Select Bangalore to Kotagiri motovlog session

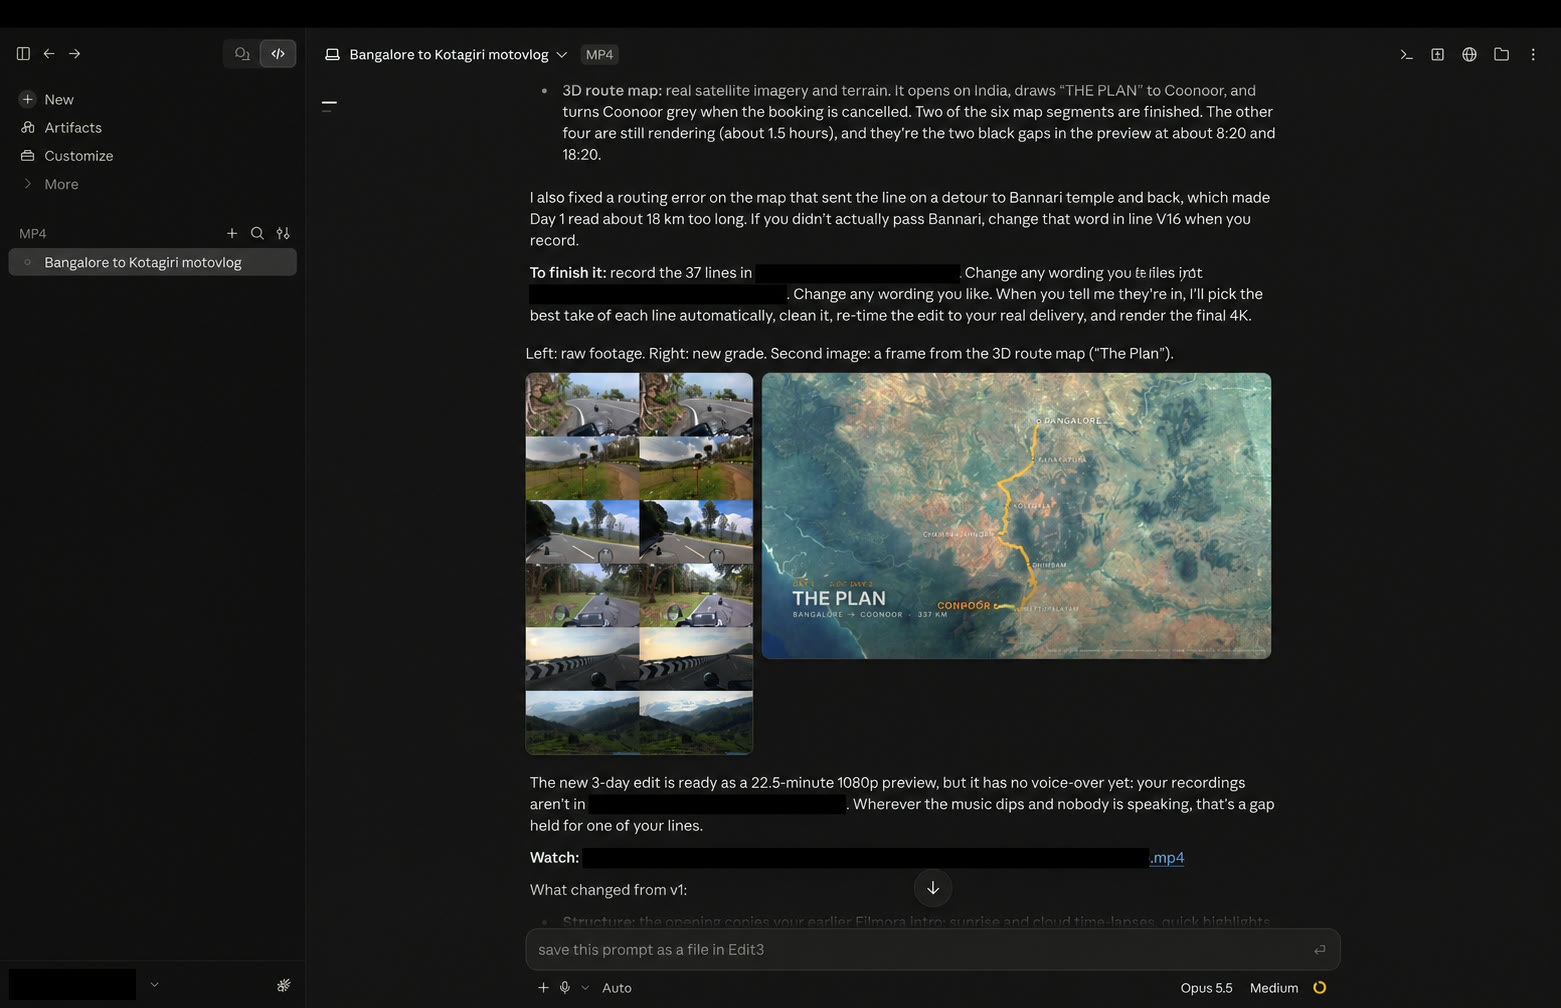pos(152,262)
